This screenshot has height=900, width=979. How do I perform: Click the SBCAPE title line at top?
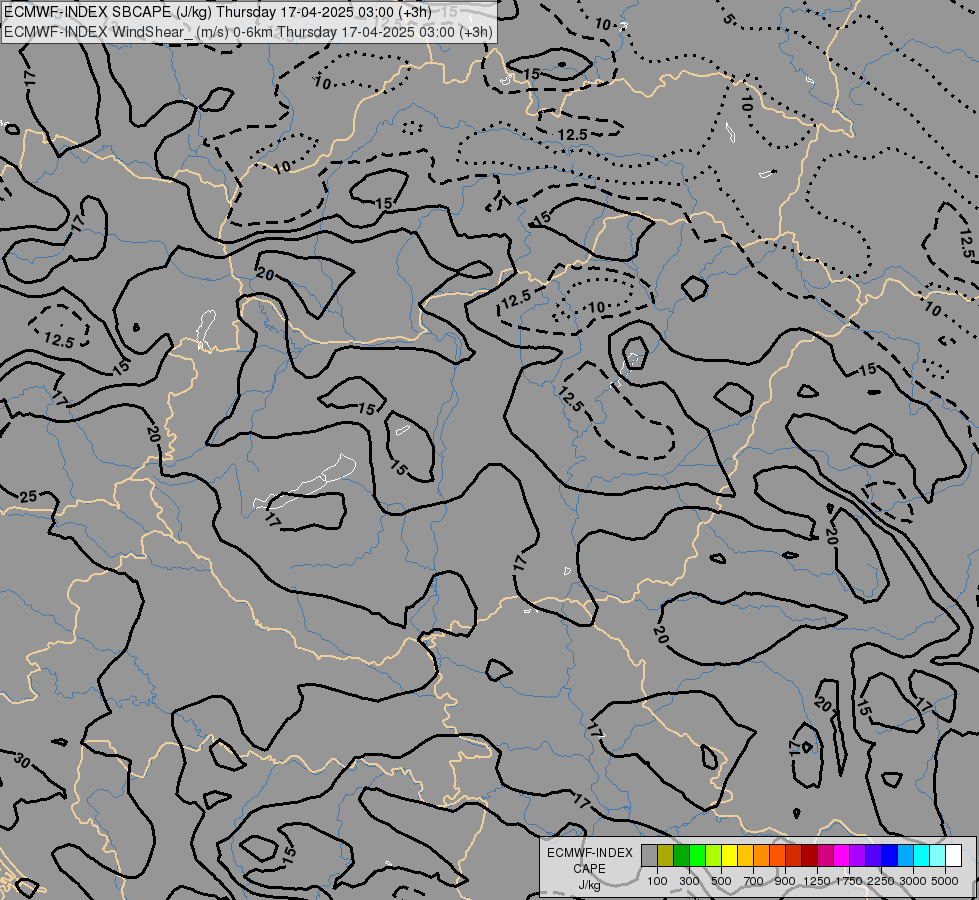click(218, 12)
